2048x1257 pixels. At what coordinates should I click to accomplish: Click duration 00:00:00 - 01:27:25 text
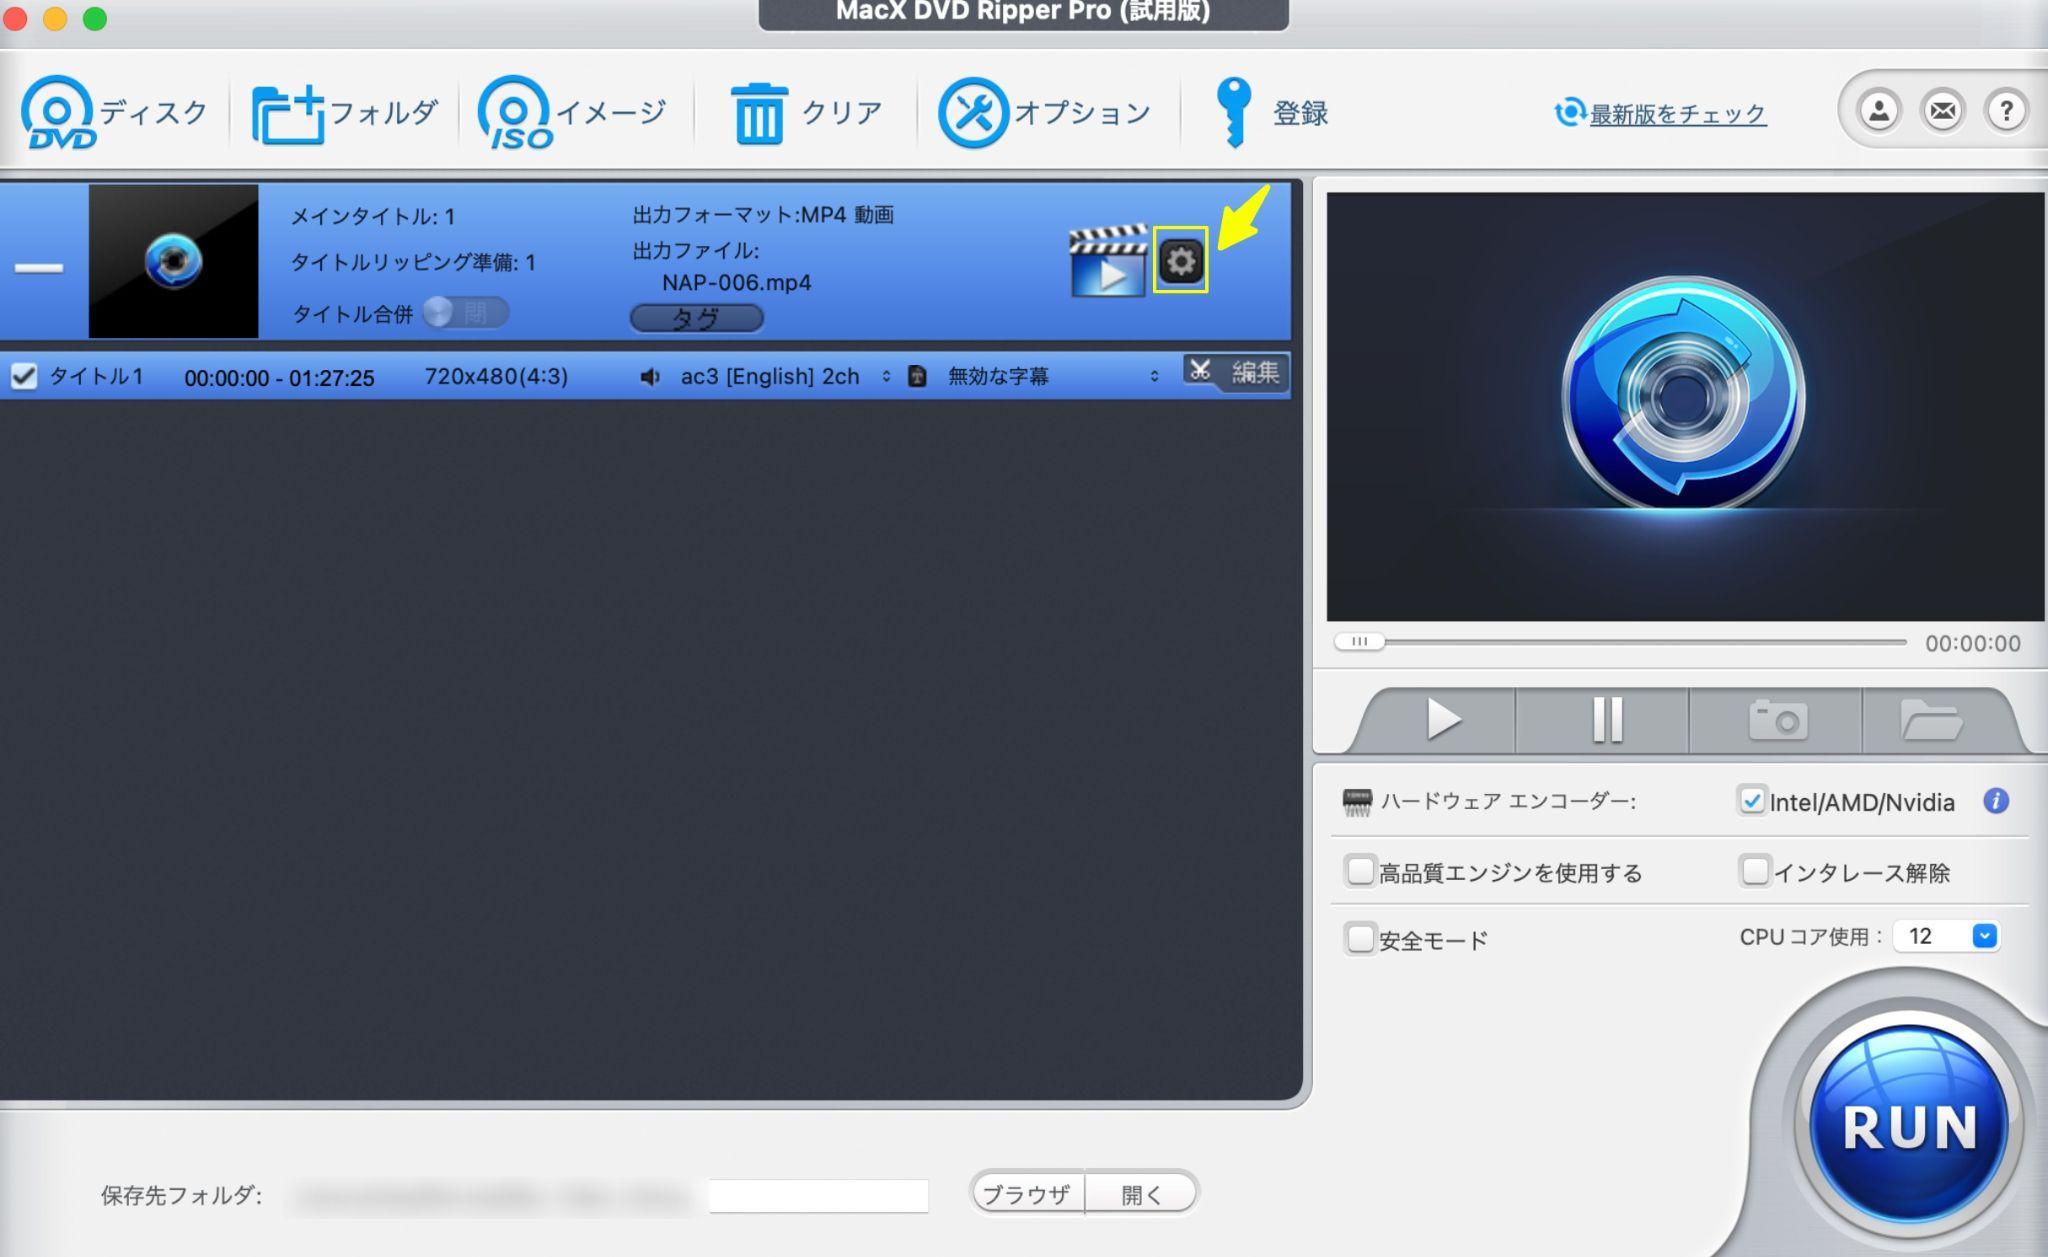click(x=279, y=378)
